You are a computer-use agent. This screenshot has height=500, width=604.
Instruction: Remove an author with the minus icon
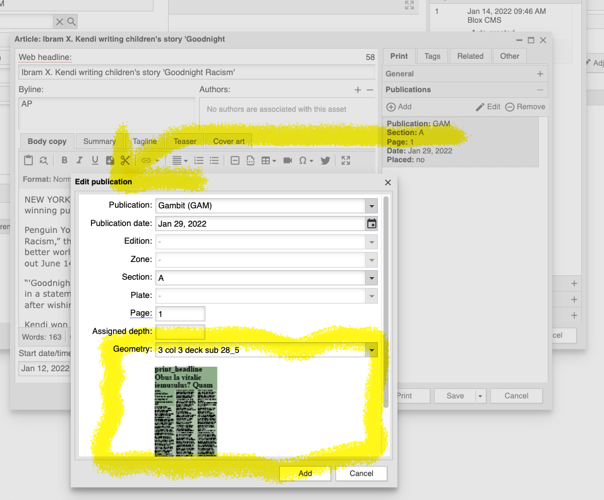(370, 90)
